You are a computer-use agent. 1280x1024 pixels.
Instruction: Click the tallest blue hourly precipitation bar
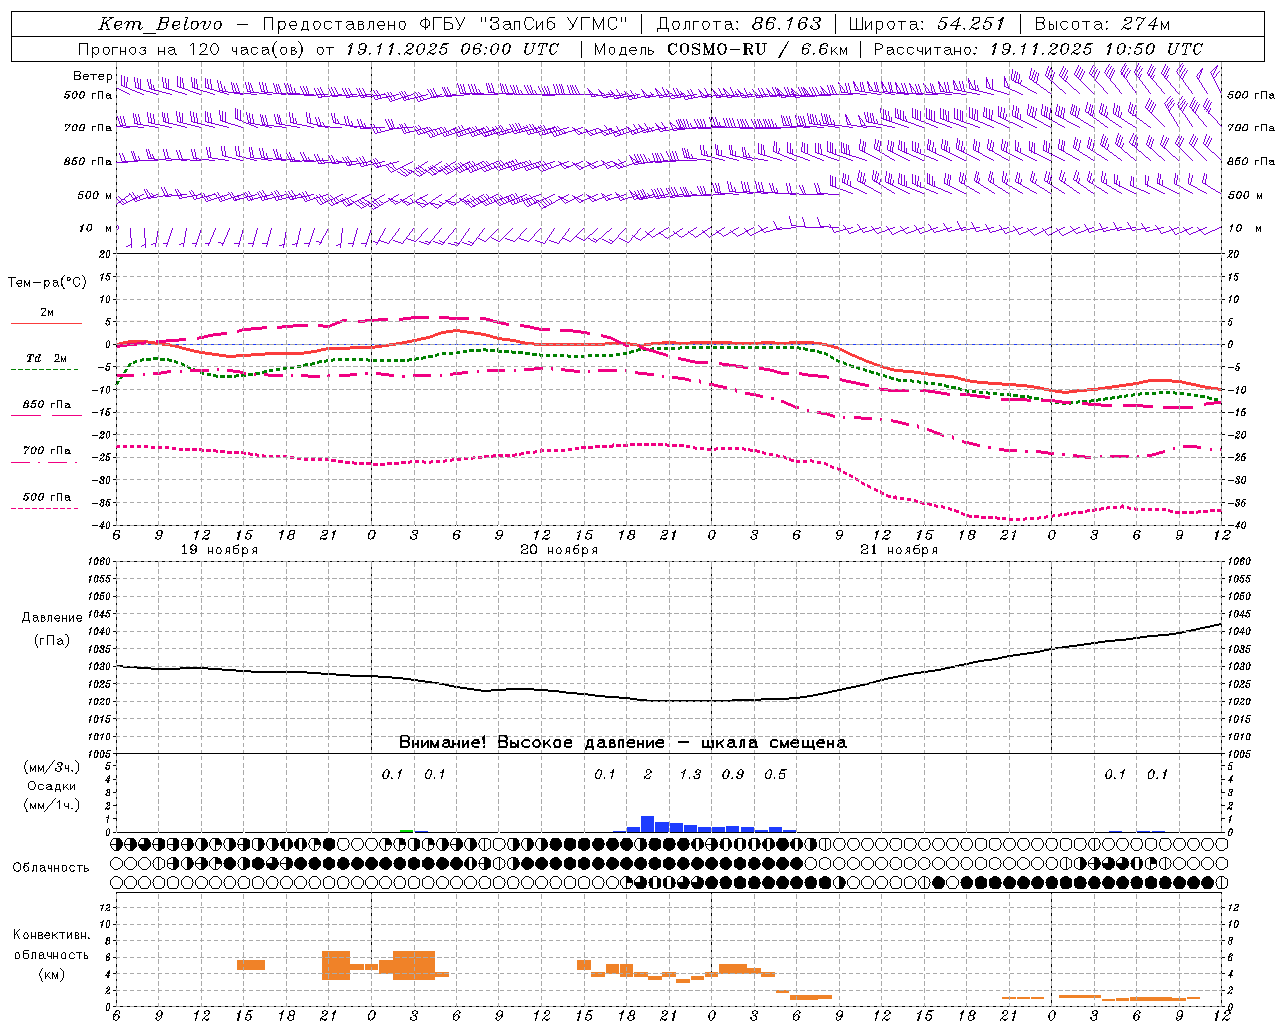647,824
